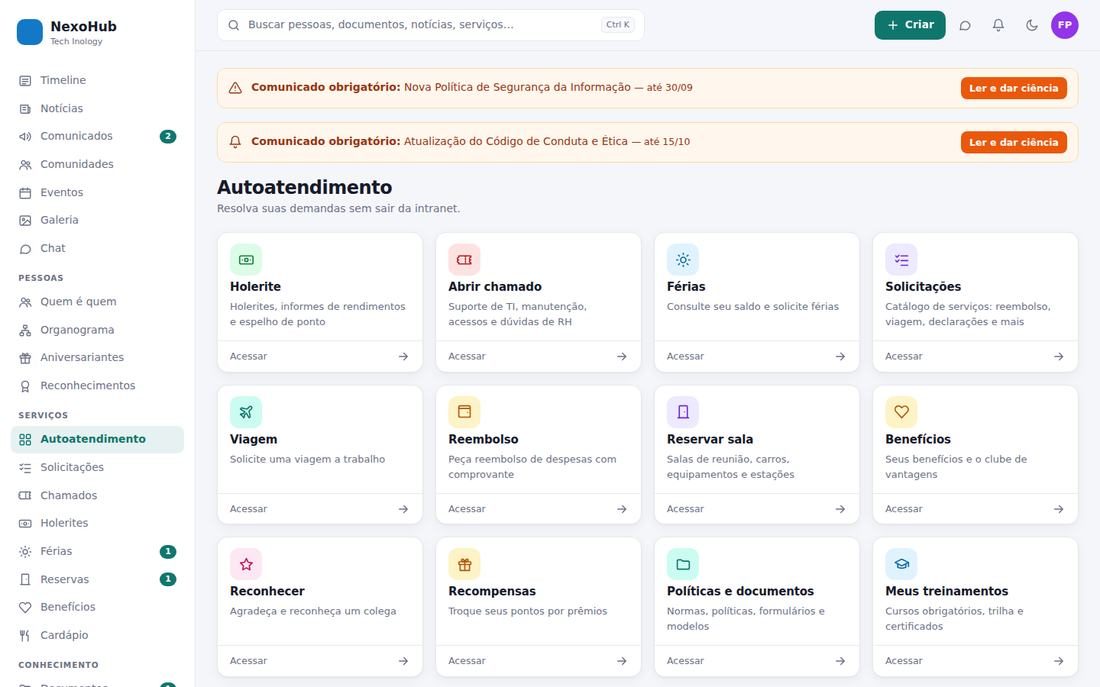
Task: Open the FP user avatar menu
Action: 1064,25
